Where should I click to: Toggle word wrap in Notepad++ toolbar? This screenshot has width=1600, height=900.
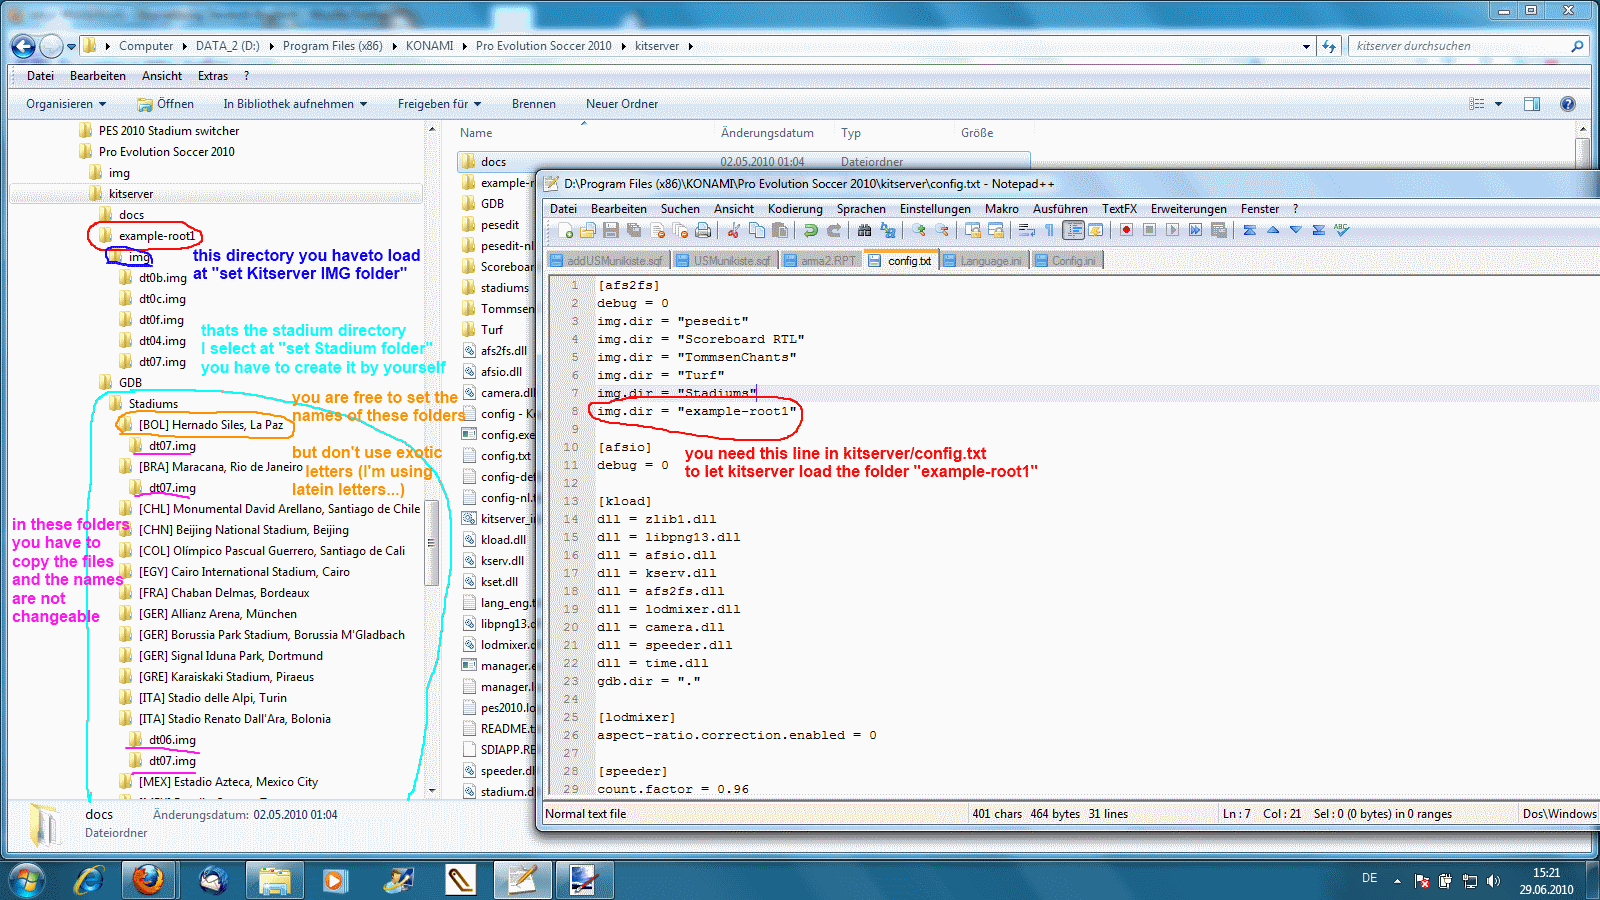(x=1026, y=230)
